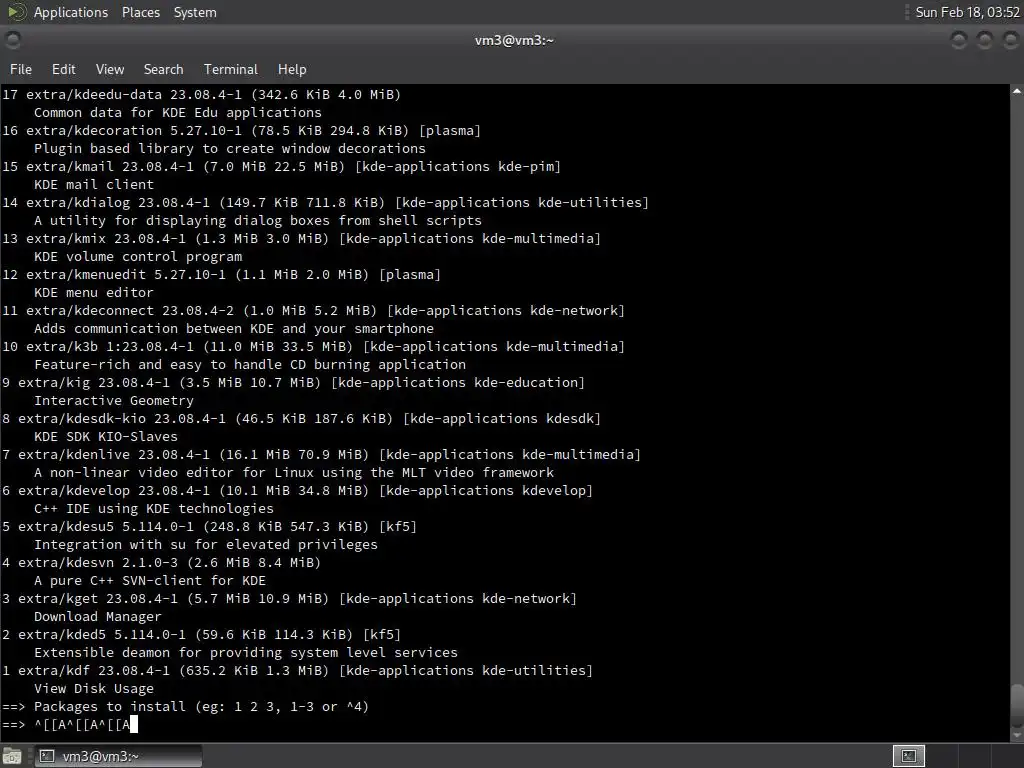Click 'A pure C++ SVN-client for KDE' text
1024x768 pixels.
[x=150, y=581]
